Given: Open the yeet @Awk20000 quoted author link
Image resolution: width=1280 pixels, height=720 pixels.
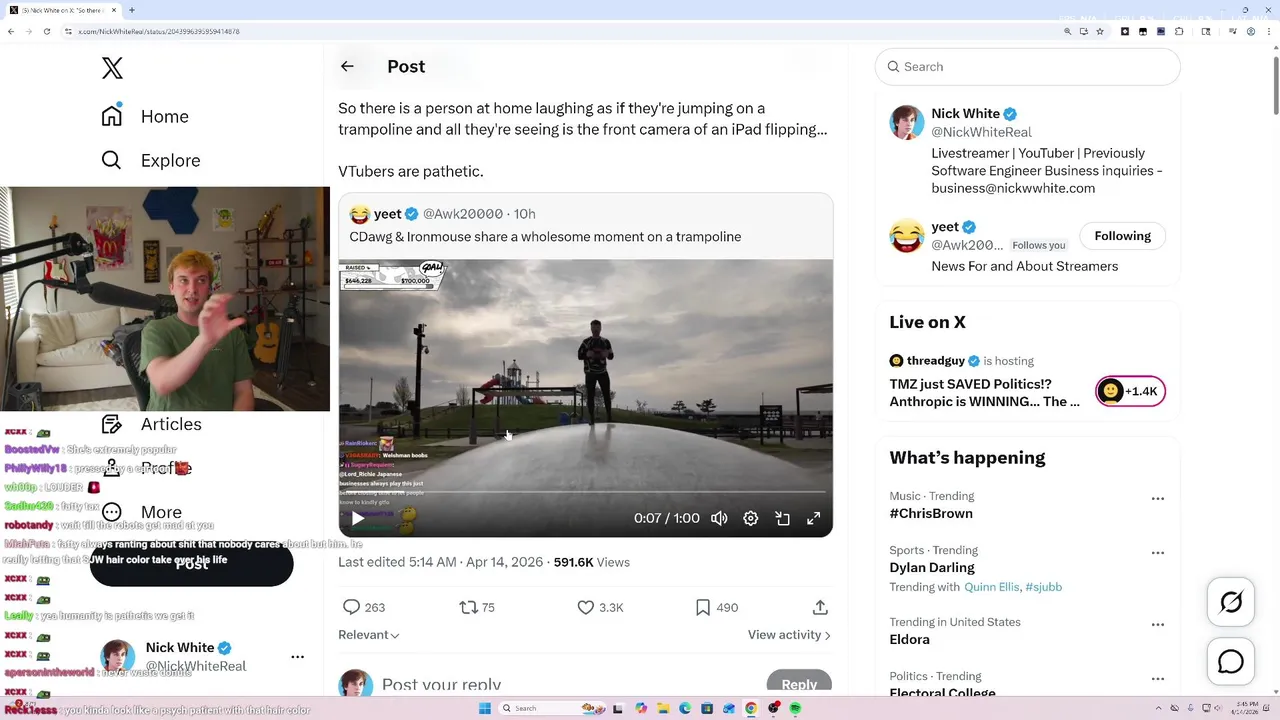Looking at the screenshot, I should pyautogui.click(x=462, y=214).
